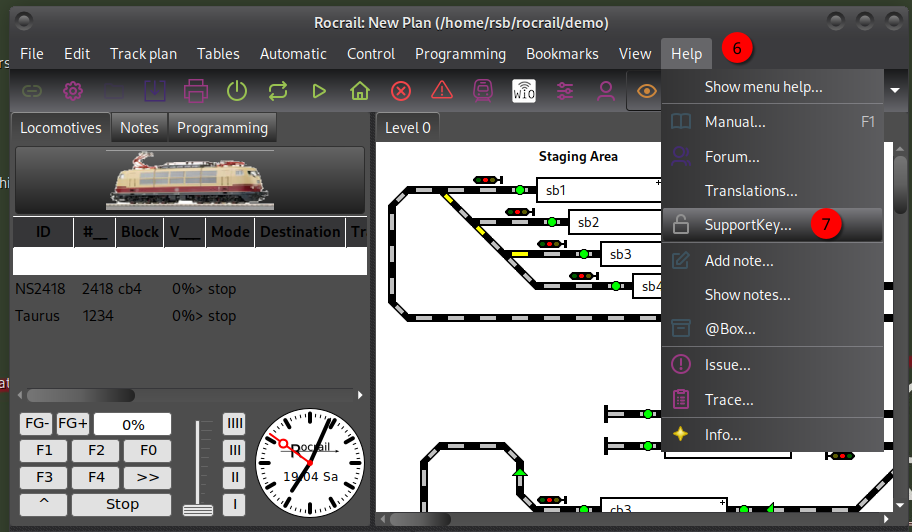Click the red circled X icon
Screen dimensions: 912x532
(x=401, y=92)
